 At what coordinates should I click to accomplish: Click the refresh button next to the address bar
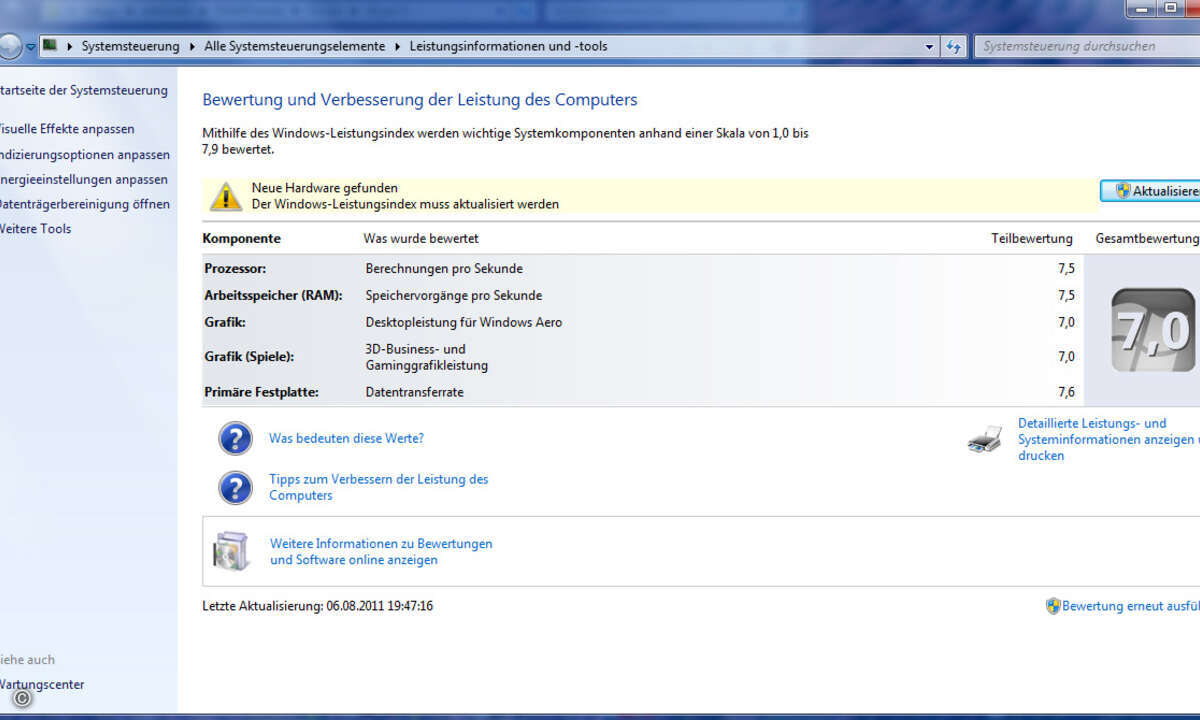click(954, 46)
